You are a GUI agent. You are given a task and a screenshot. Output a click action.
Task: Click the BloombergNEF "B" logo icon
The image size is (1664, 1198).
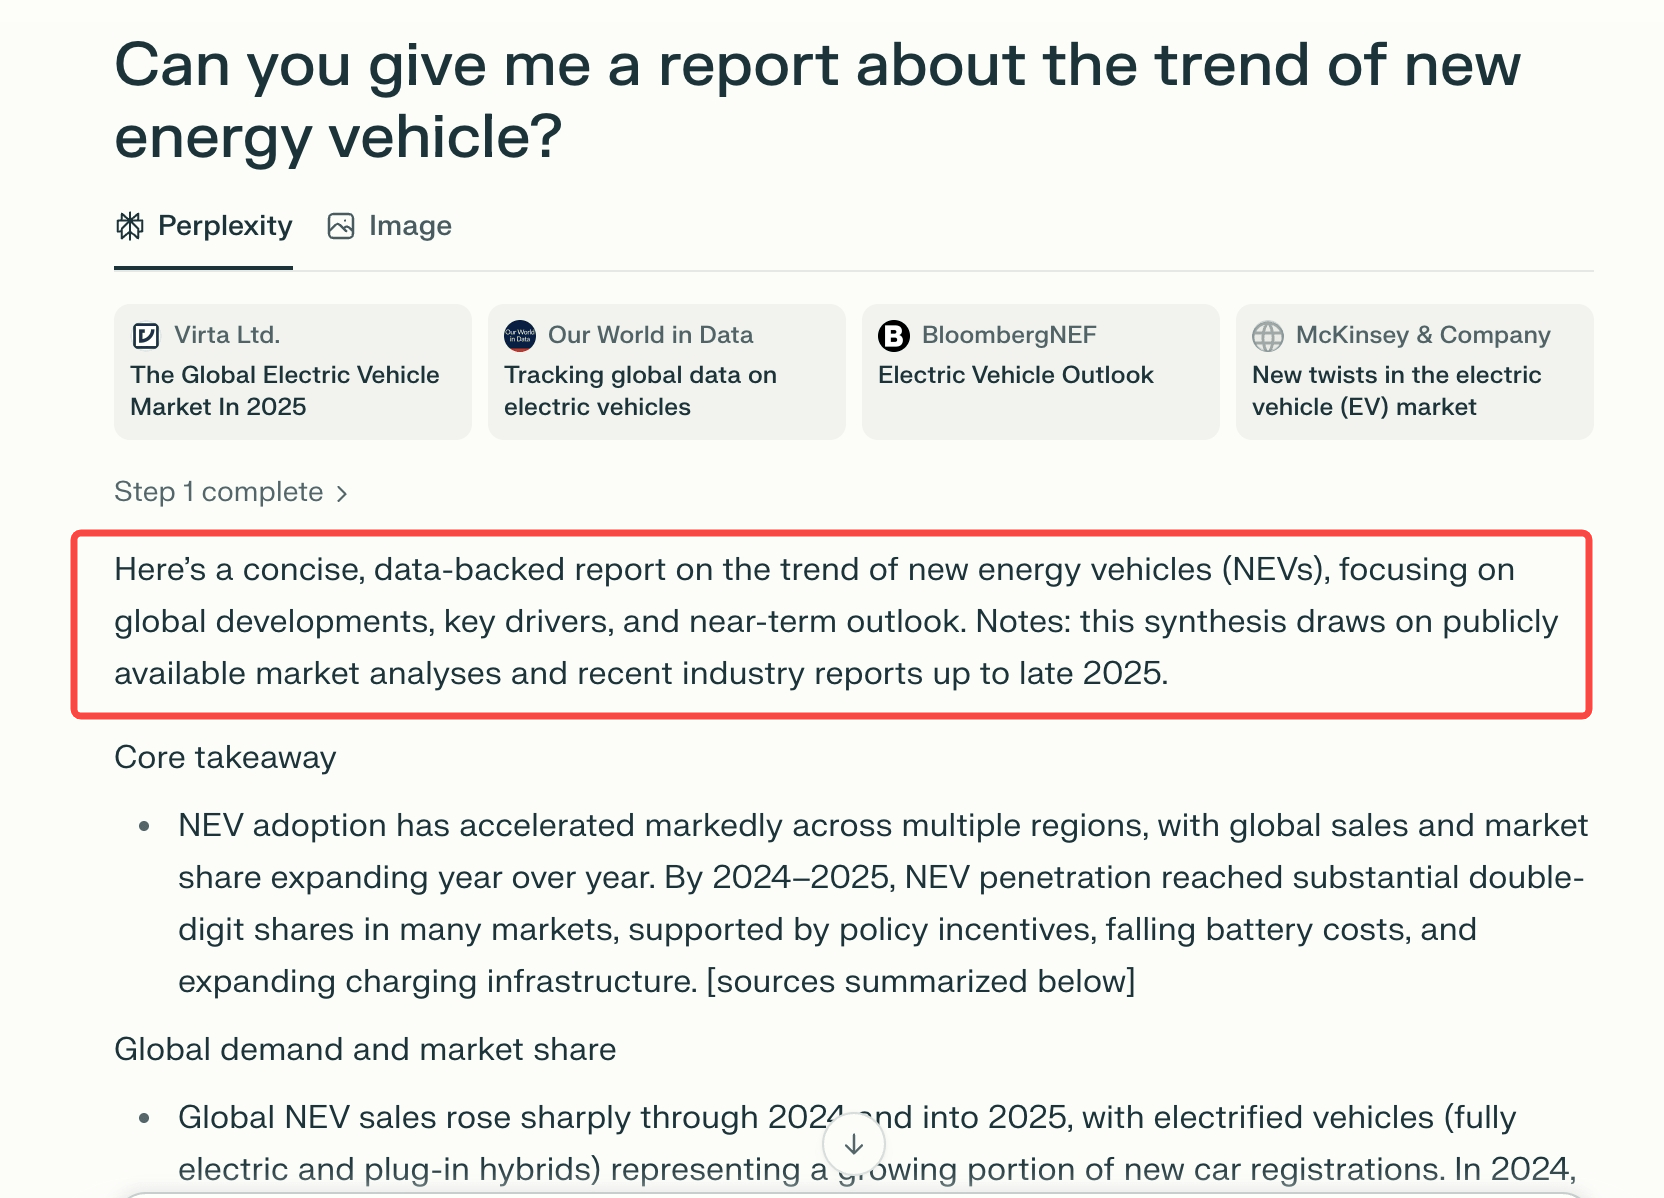[893, 335]
